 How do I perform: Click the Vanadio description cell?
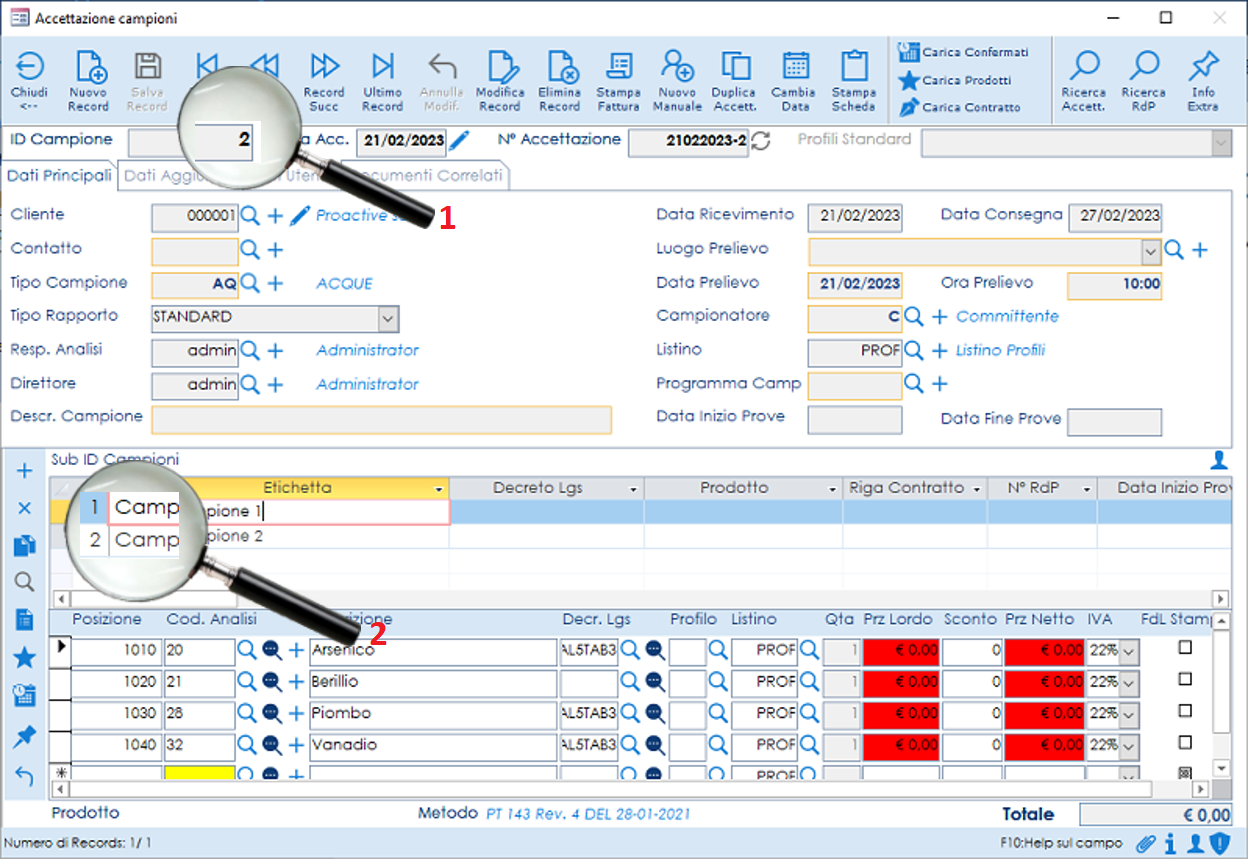click(x=433, y=747)
